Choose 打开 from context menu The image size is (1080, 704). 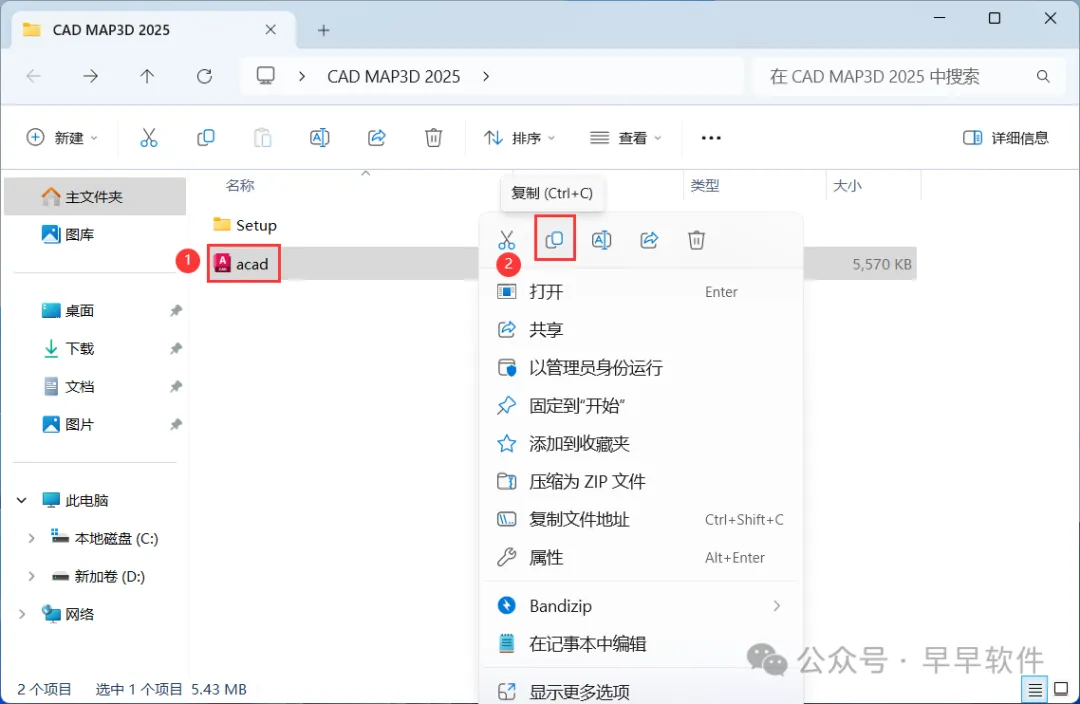pos(641,291)
